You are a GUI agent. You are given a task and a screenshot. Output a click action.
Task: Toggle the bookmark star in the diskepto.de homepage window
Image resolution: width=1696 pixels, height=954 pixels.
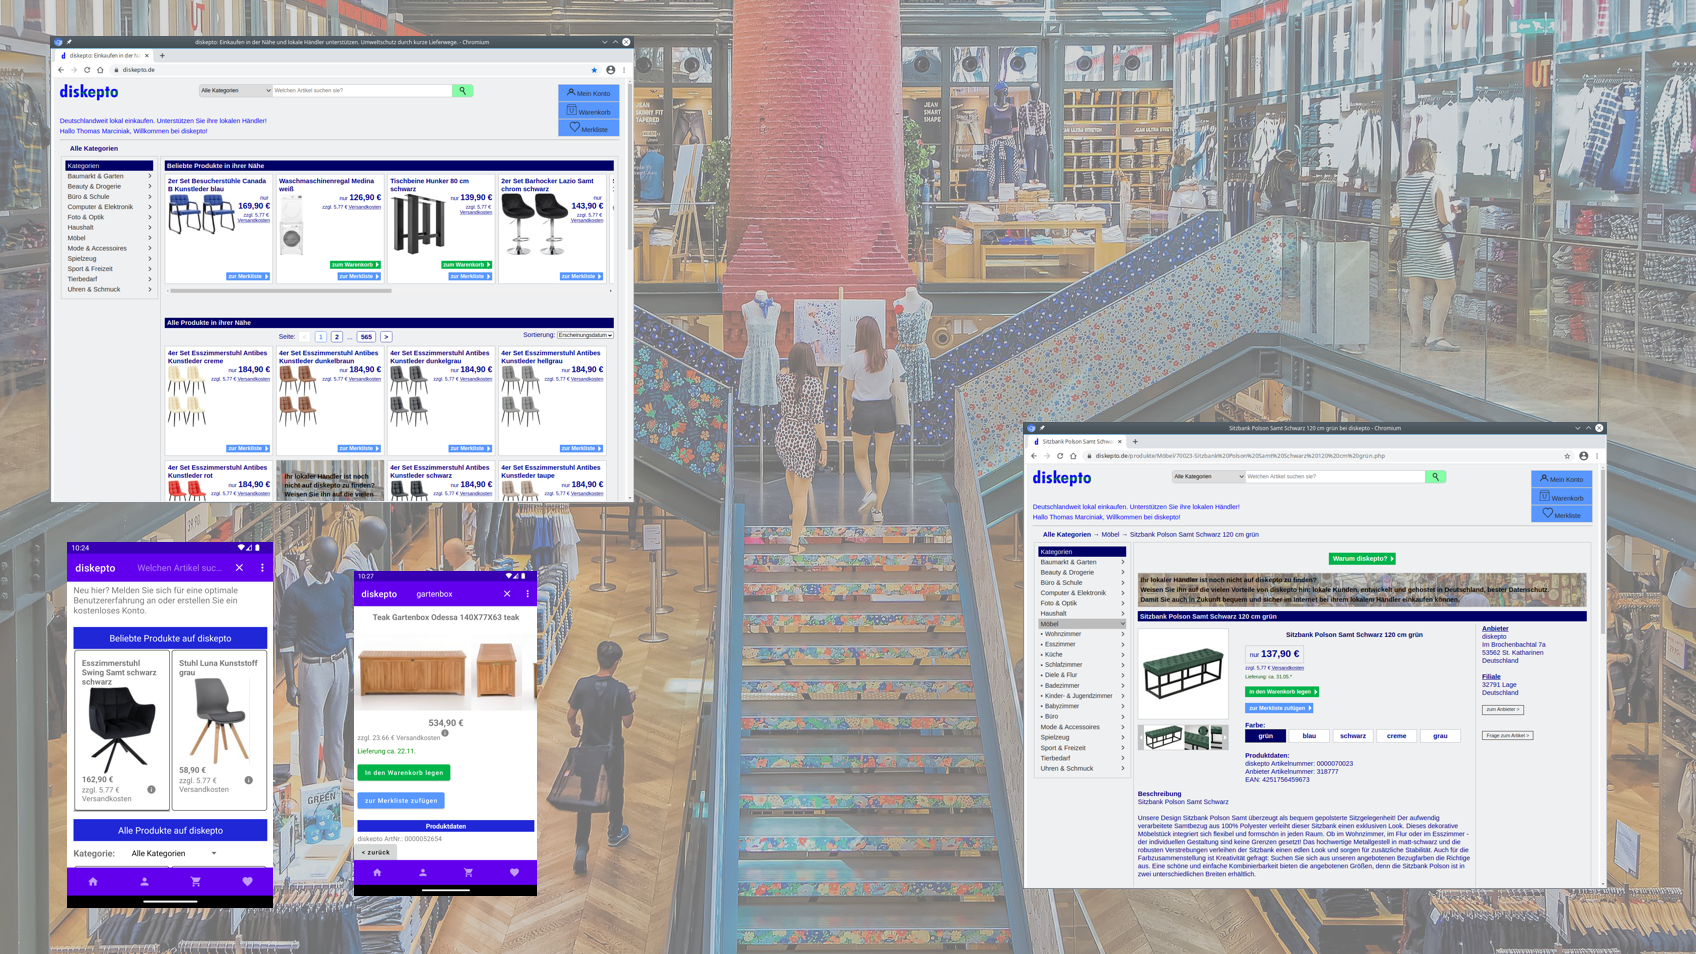594,70
